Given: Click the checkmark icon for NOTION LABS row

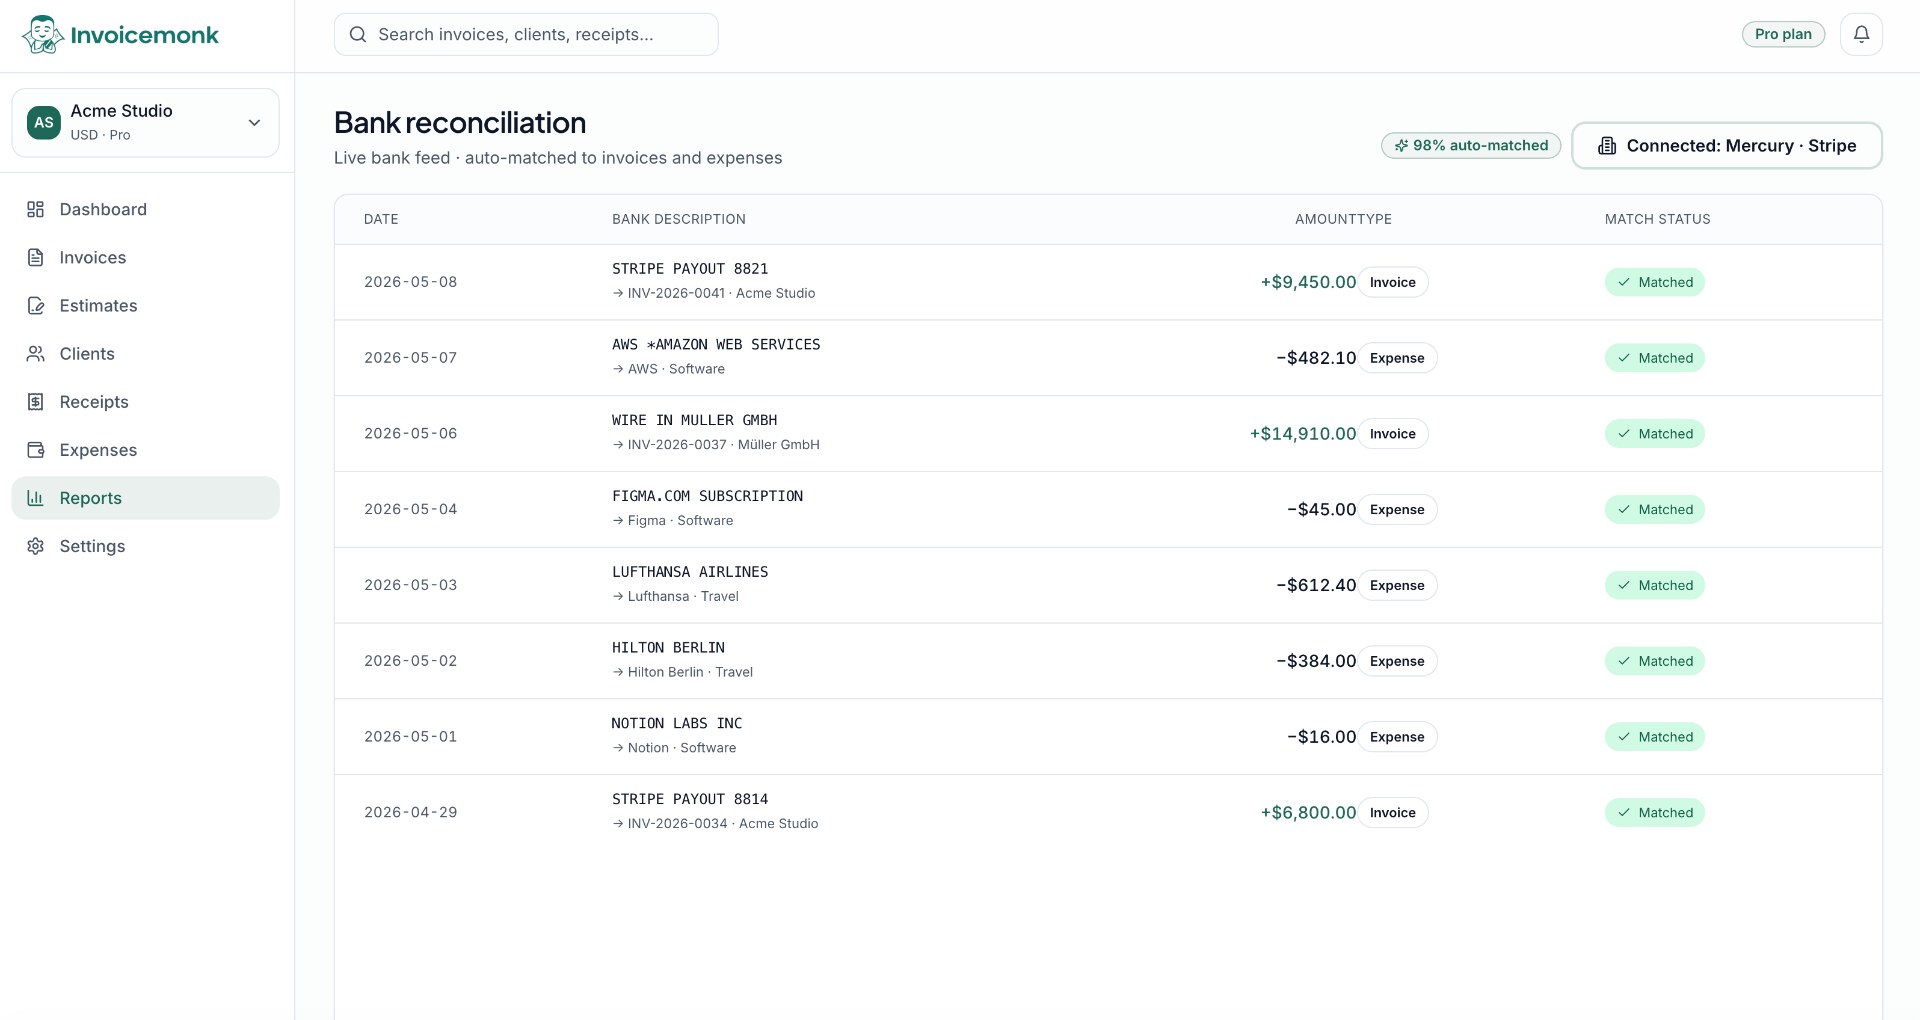Looking at the screenshot, I should (1624, 737).
